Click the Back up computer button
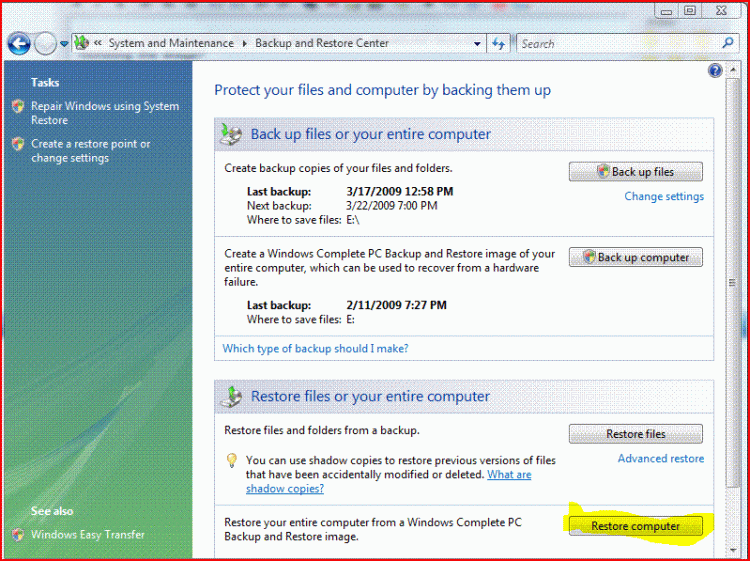Image resolution: width=750 pixels, height=561 pixels. click(x=636, y=257)
